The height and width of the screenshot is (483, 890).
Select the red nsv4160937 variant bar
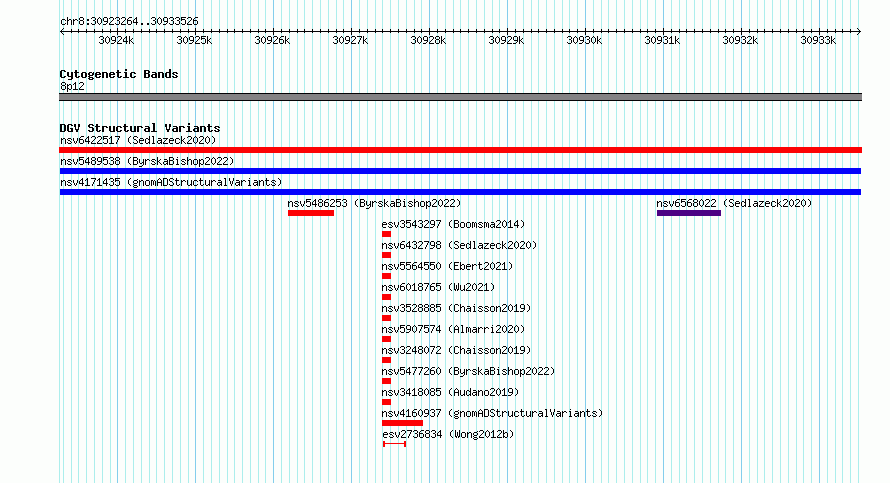click(x=402, y=423)
